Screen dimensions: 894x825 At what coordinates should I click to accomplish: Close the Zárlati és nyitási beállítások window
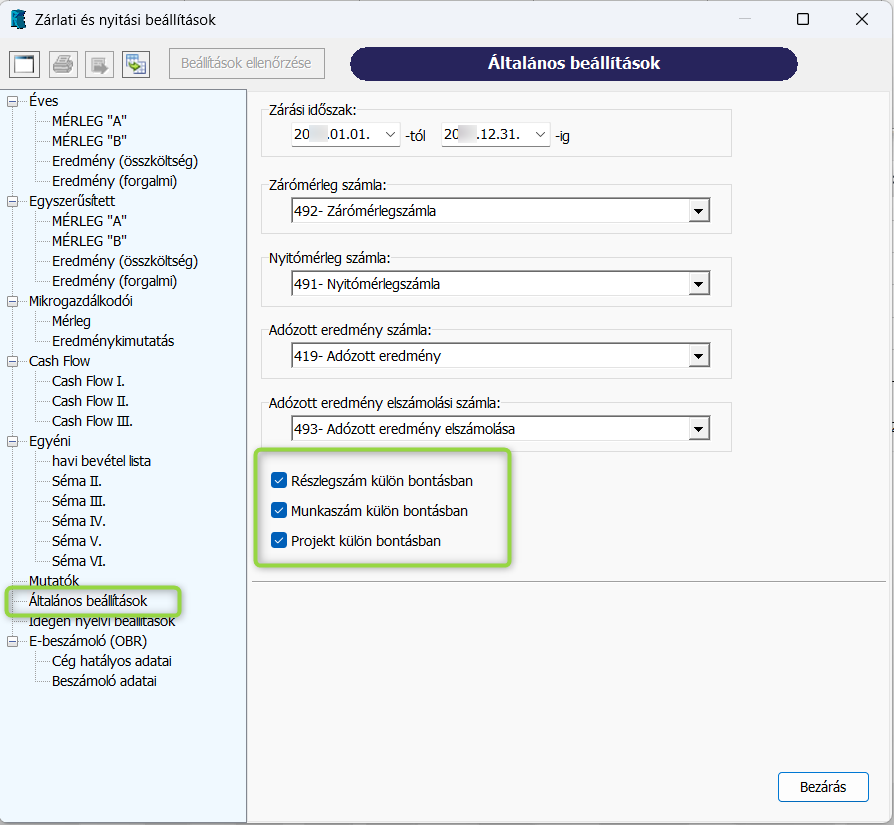(862, 19)
